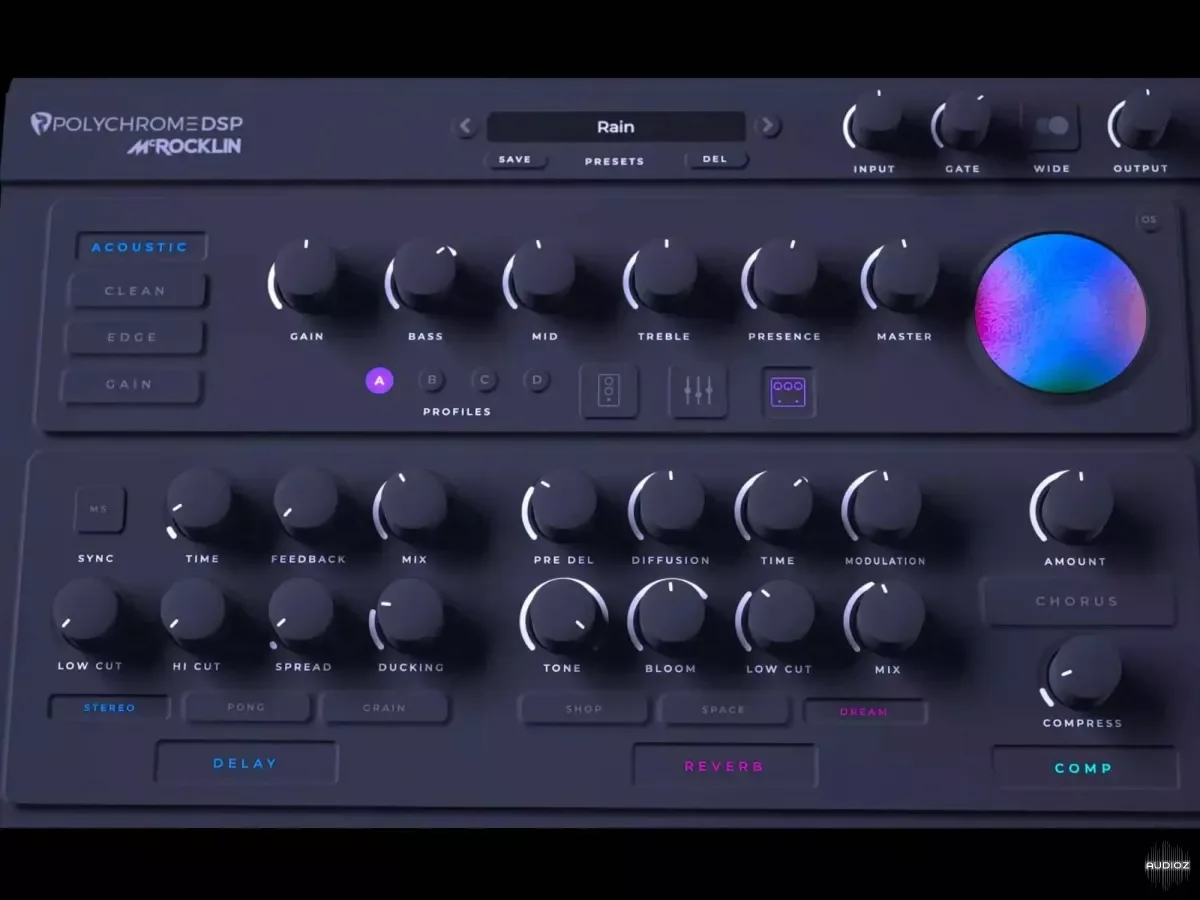Click the MASTER knob

(902, 275)
